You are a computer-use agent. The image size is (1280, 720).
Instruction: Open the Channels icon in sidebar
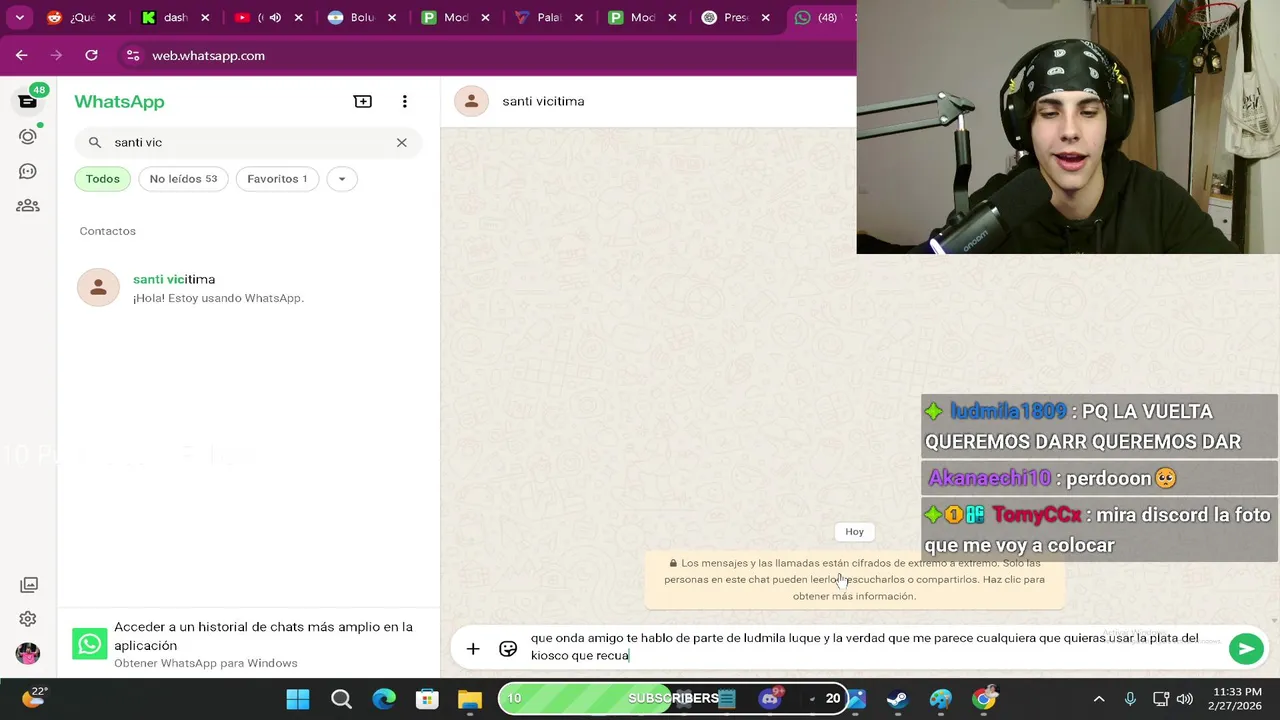coord(28,171)
